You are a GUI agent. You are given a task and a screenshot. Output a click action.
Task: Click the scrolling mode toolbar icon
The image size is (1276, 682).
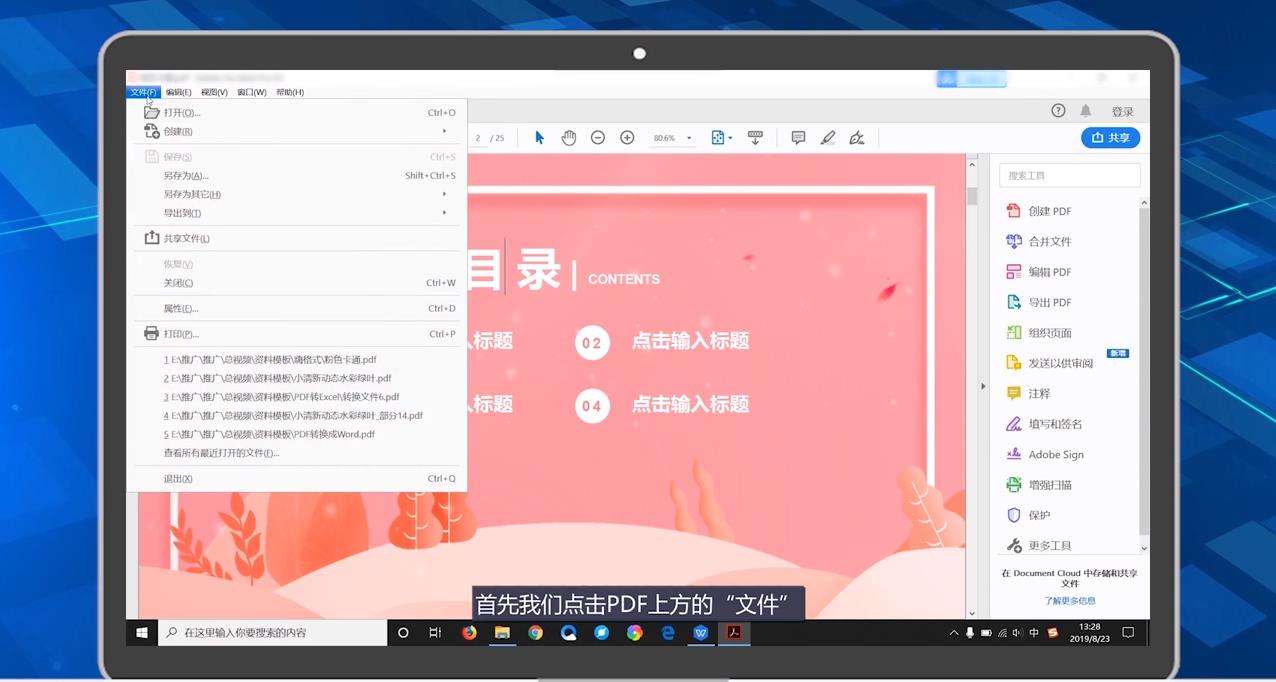(x=755, y=138)
